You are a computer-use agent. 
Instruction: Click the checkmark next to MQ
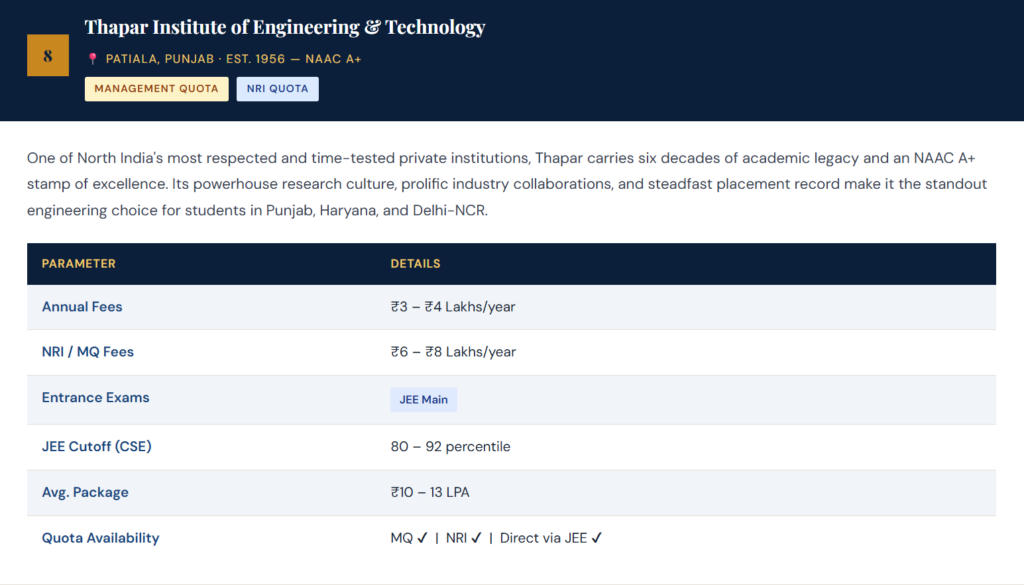pos(422,538)
